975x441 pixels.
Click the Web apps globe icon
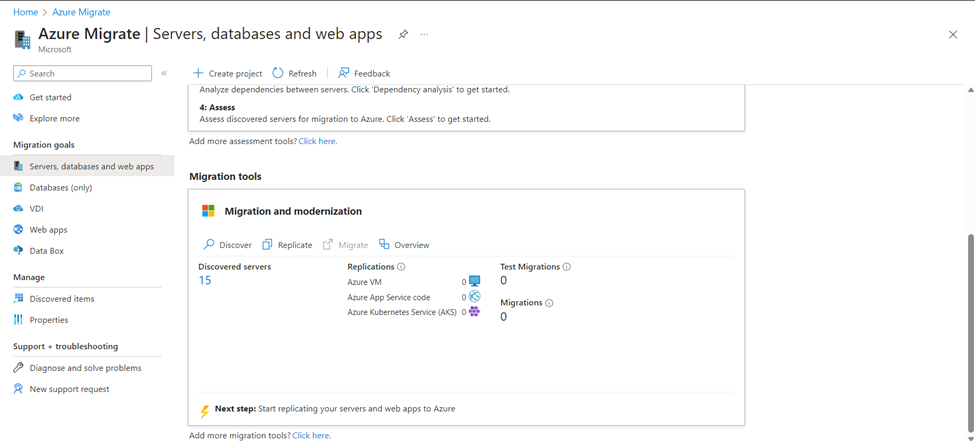point(18,230)
